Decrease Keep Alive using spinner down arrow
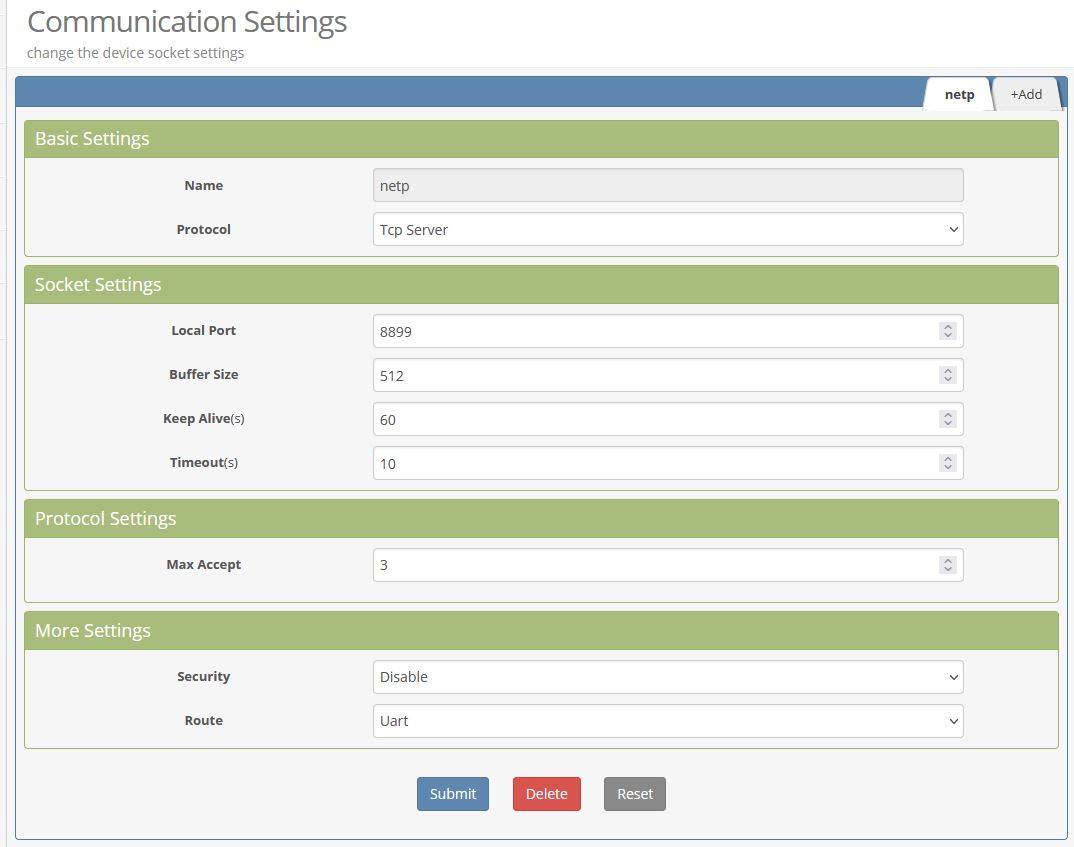 tap(948, 424)
